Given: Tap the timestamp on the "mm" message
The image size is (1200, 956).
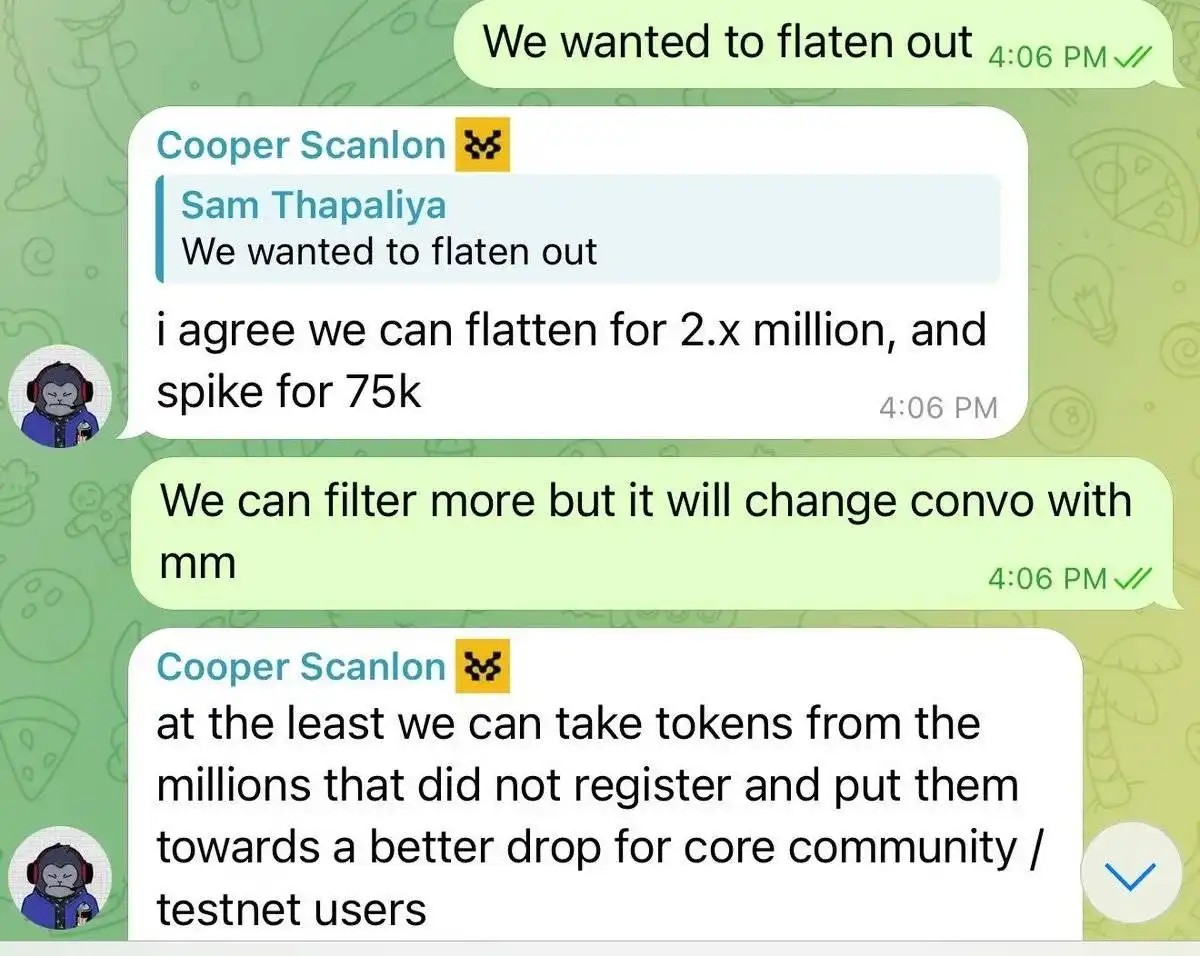Looking at the screenshot, I should click(1047, 578).
